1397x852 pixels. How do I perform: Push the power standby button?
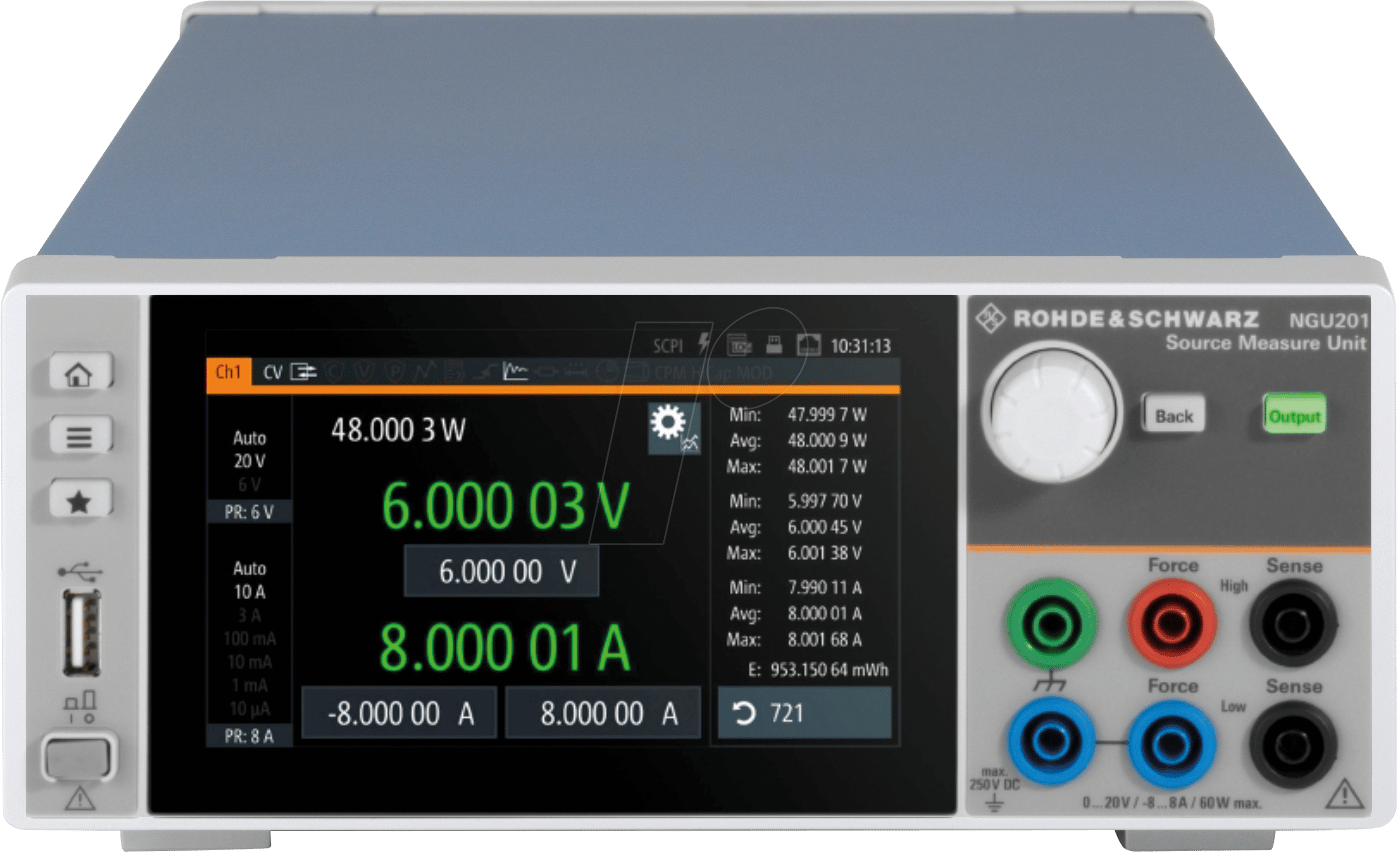pos(80,759)
